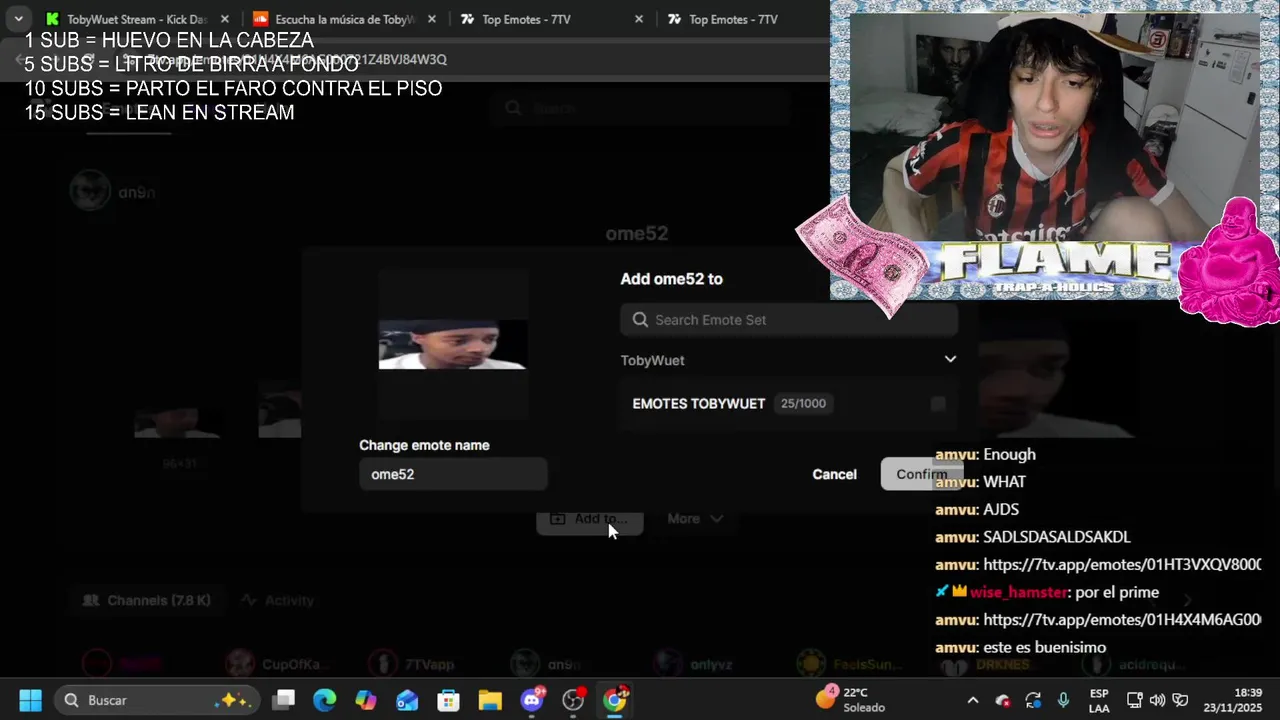Close the Escucha la música SoundCloud tab
The image size is (1280, 720).
(432, 19)
